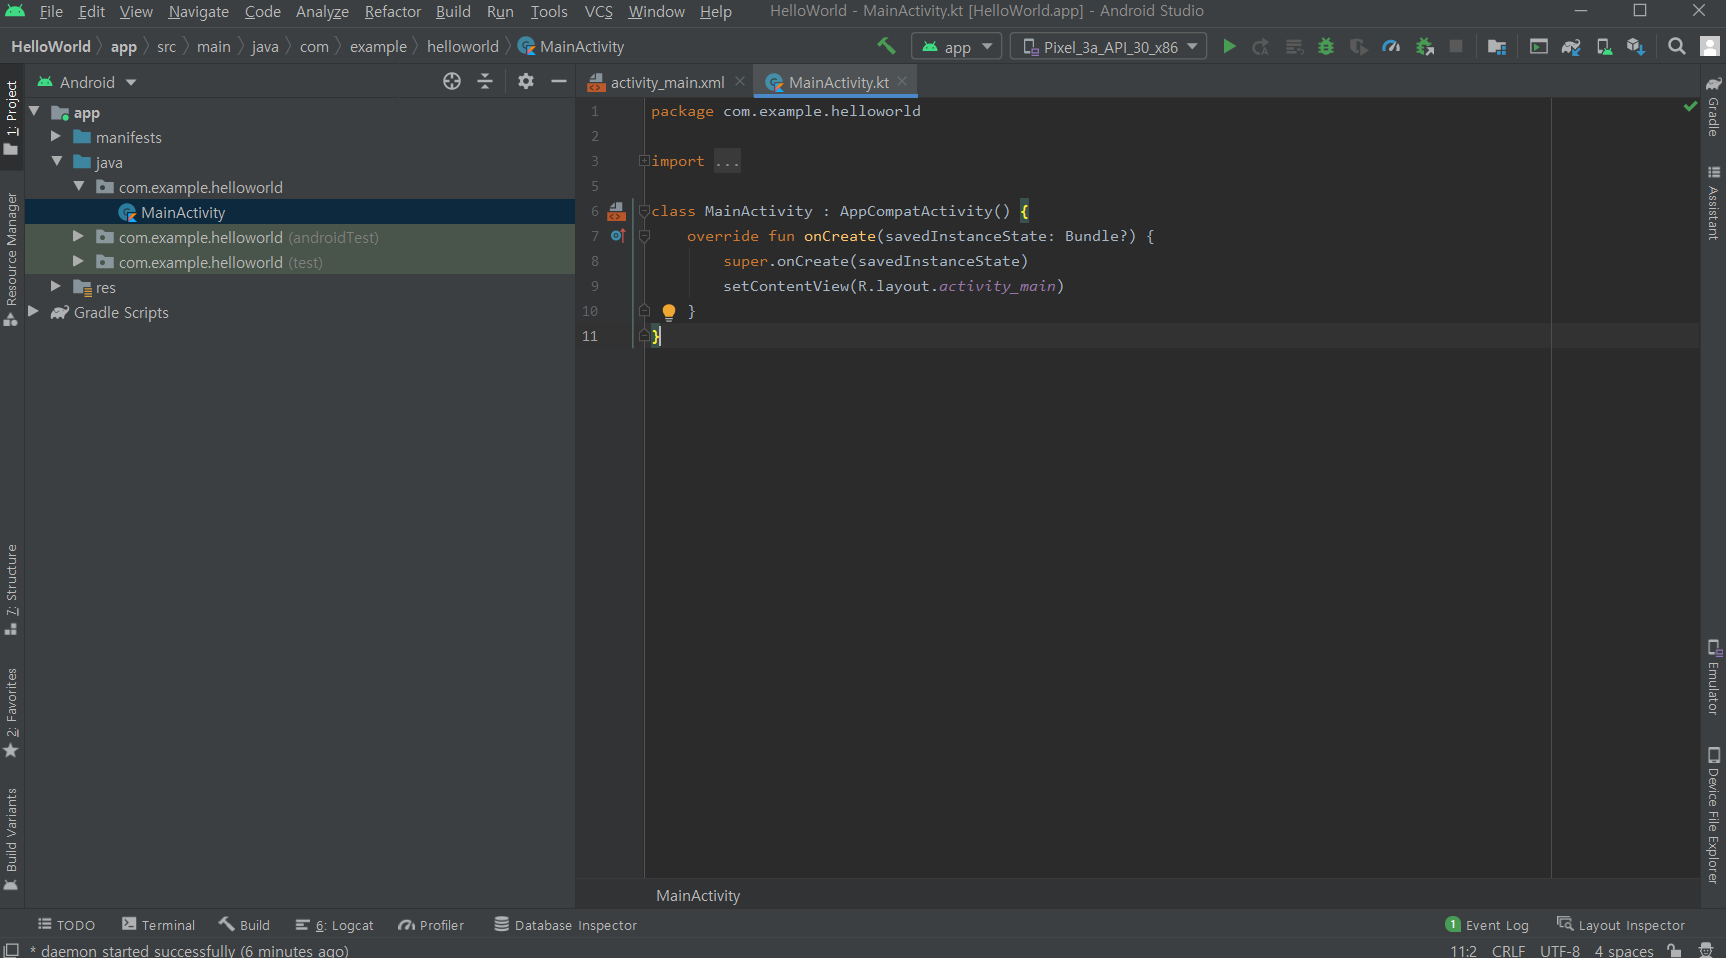Screen dimensions: 1726x958
Task: Sync Project with Gradle Files icon
Action: pyautogui.click(x=1571, y=46)
